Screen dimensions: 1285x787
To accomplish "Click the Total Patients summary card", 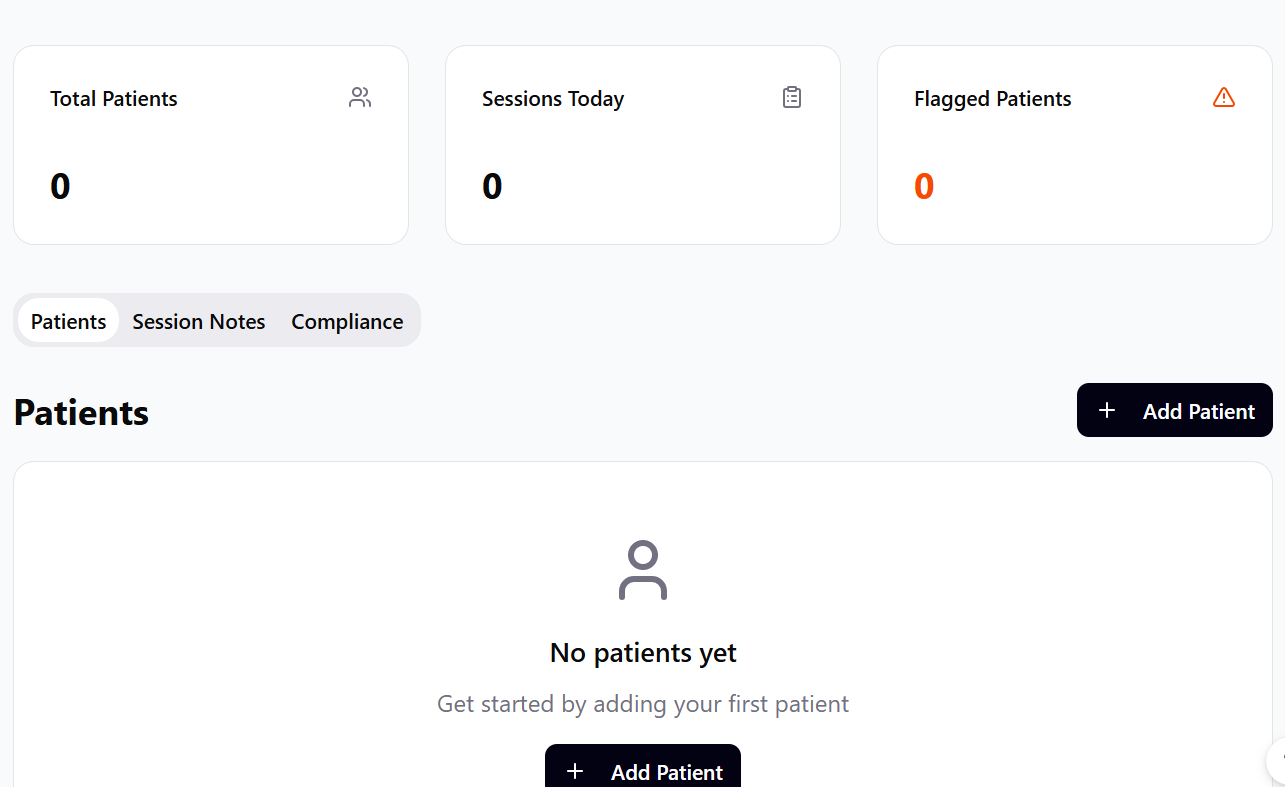I will click(210, 144).
